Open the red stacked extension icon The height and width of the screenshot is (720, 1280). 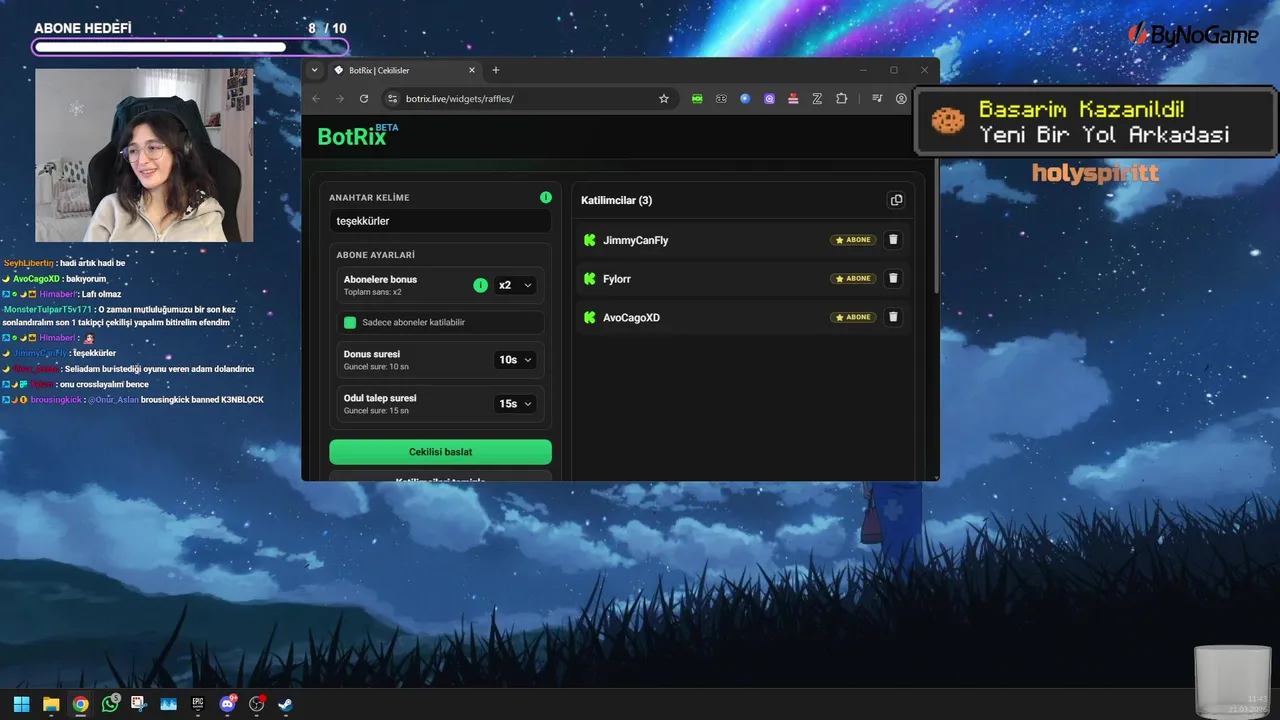click(793, 98)
